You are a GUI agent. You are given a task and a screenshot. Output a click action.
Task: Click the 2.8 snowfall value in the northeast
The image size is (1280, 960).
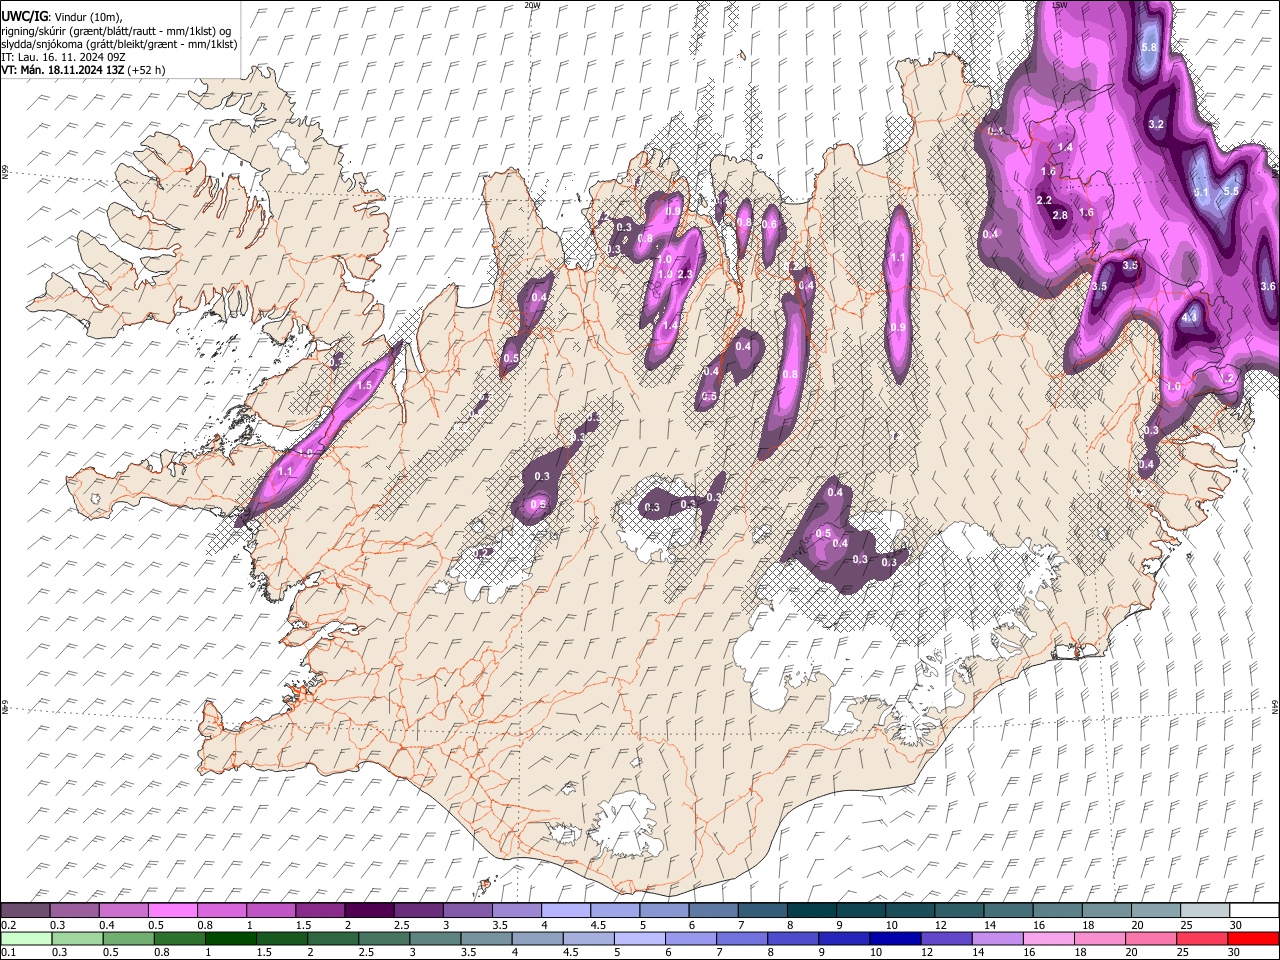[1061, 216]
